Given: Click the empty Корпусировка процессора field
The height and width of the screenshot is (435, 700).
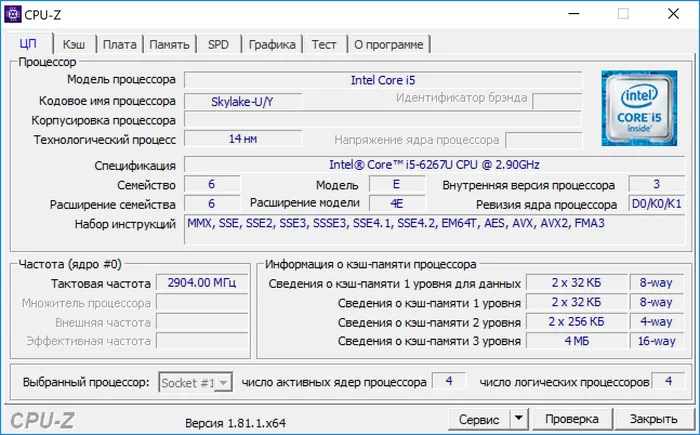Looking at the screenshot, I should [383, 120].
